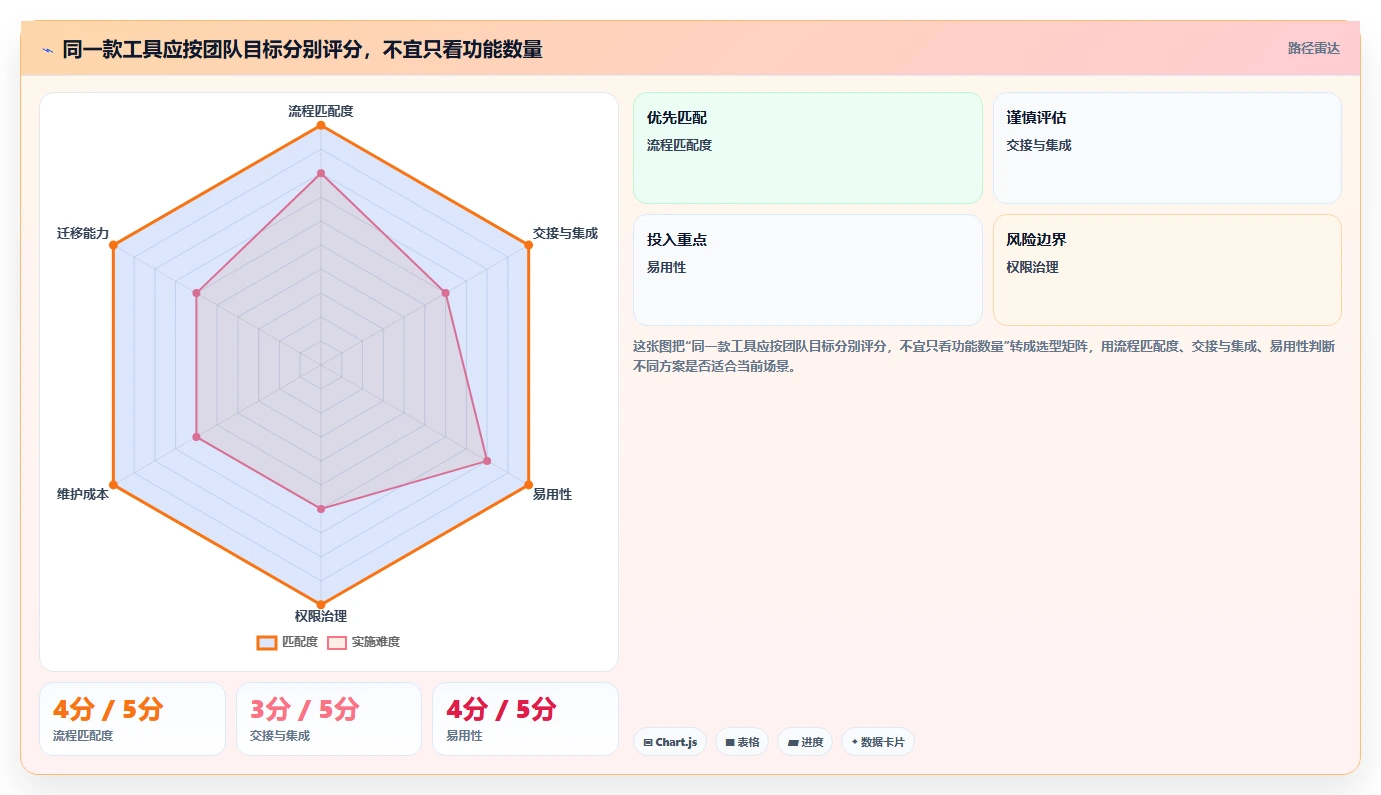
Task: Select pink 实施难度 point on 迁移能力 axis
Action: point(196,293)
